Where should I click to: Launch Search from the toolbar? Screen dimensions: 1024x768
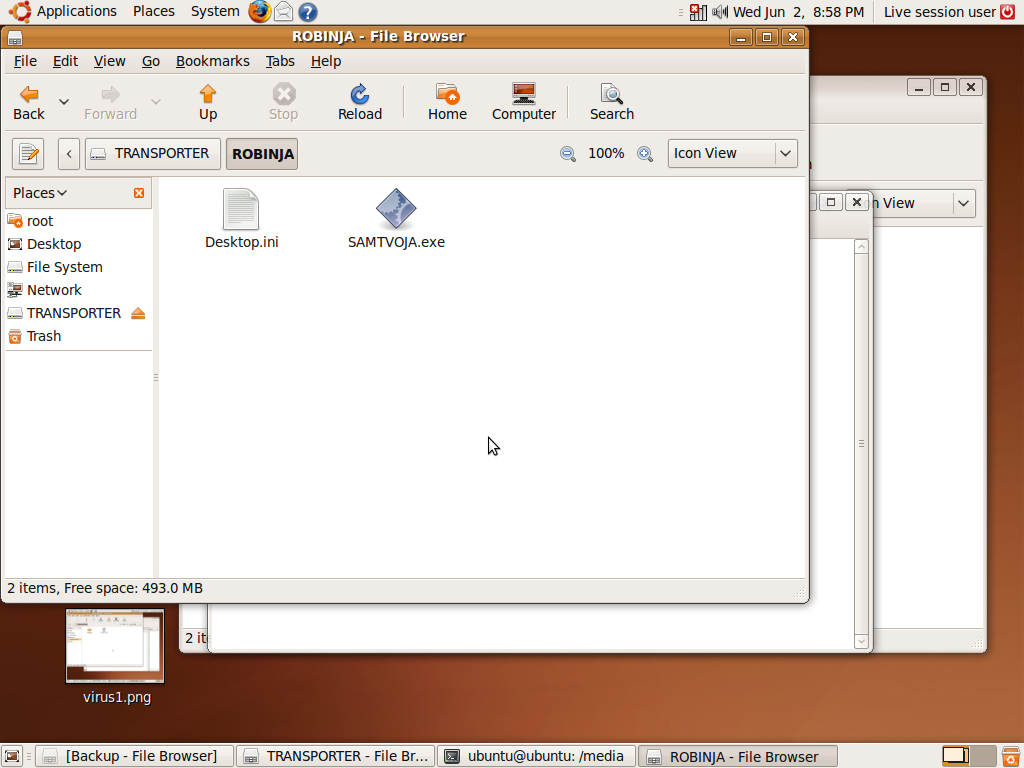[611, 95]
